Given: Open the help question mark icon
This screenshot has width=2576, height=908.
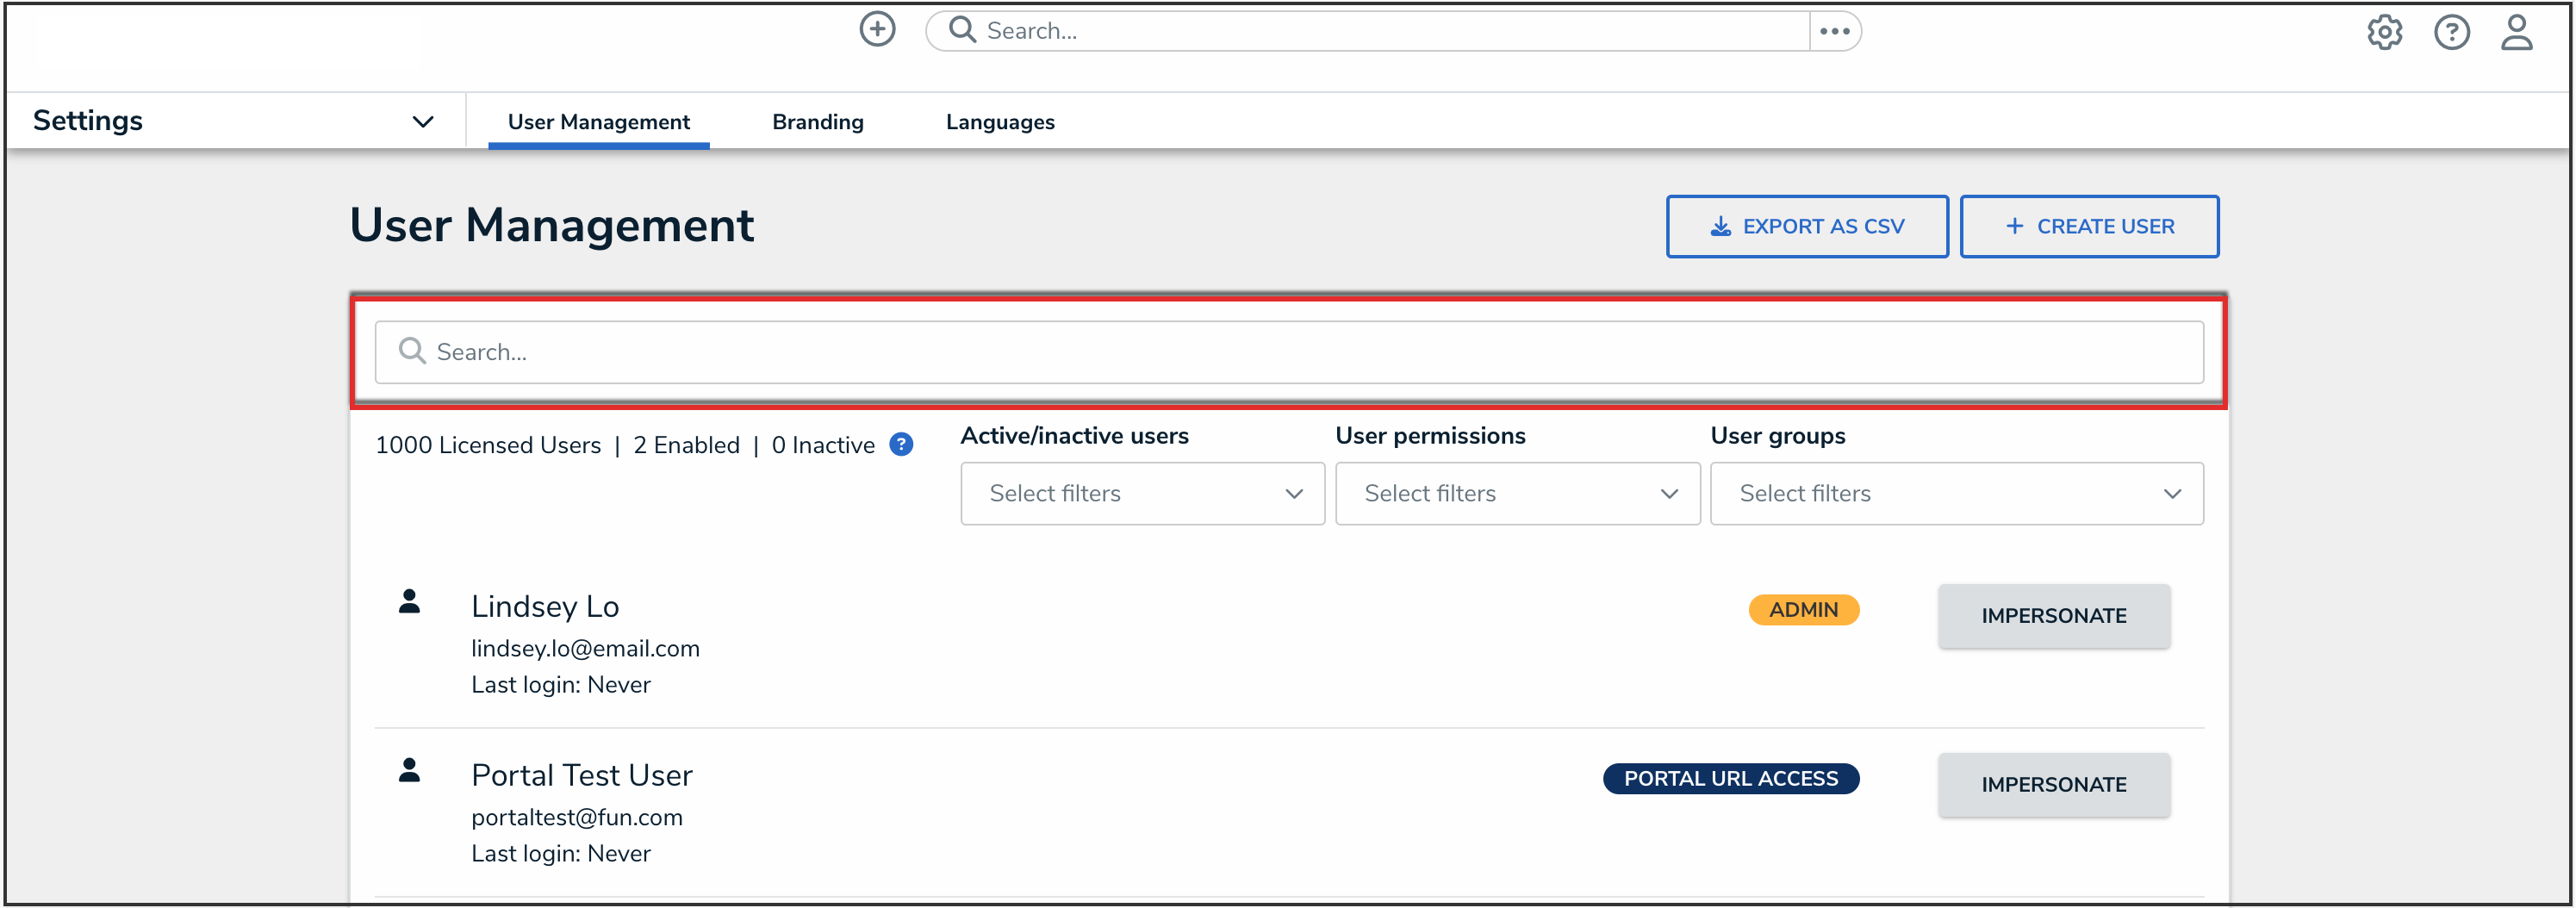Looking at the screenshot, I should point(2451,33).
